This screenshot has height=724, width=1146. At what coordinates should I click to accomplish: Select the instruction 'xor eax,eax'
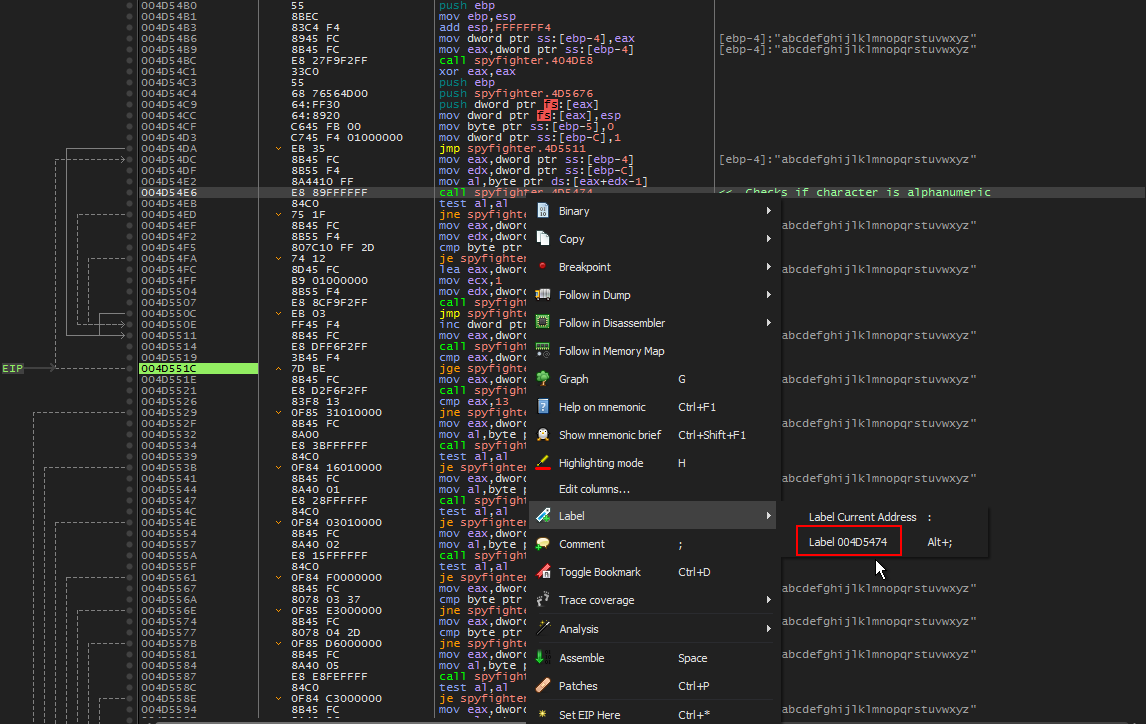click(x=477, y=72)
